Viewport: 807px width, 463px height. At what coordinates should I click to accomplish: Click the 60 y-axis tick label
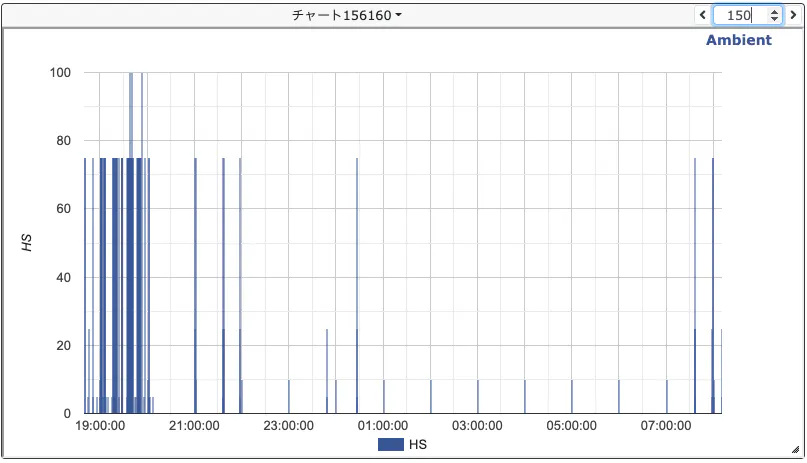tap(63, 209)
